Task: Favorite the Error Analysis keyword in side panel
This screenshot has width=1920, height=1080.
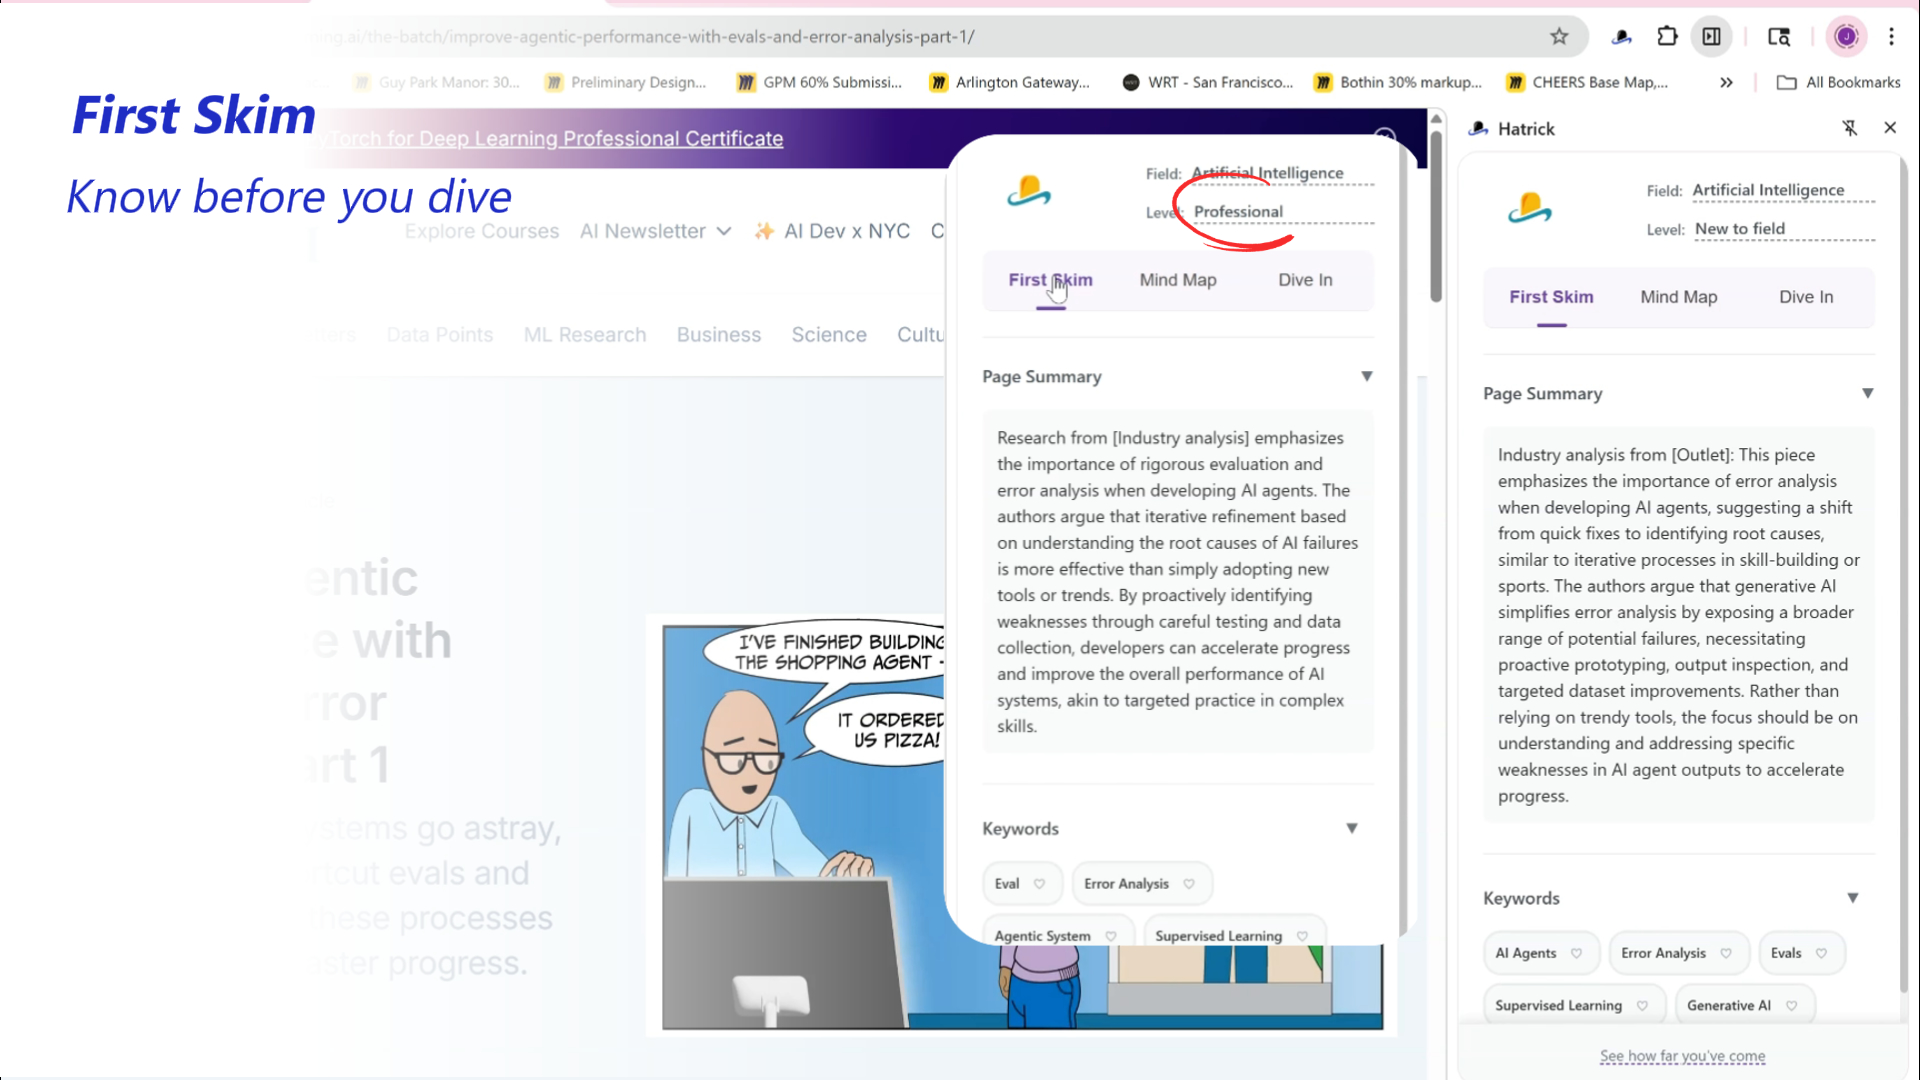Action: click(1726, 953)
